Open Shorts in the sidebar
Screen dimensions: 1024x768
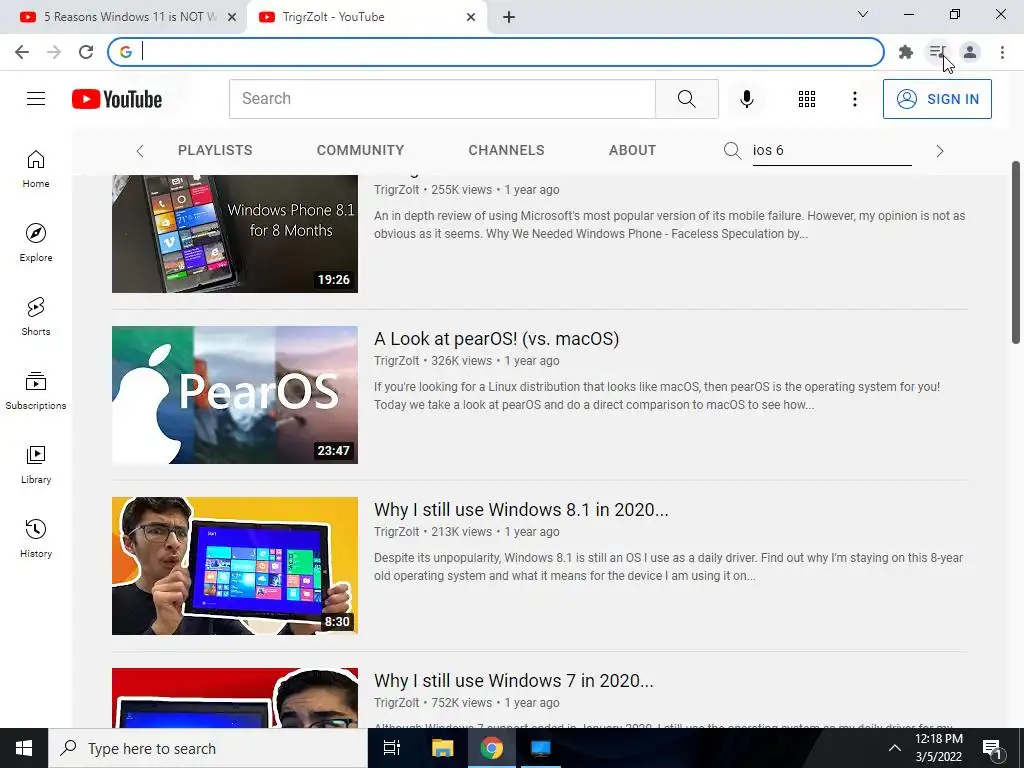point(36,316)
